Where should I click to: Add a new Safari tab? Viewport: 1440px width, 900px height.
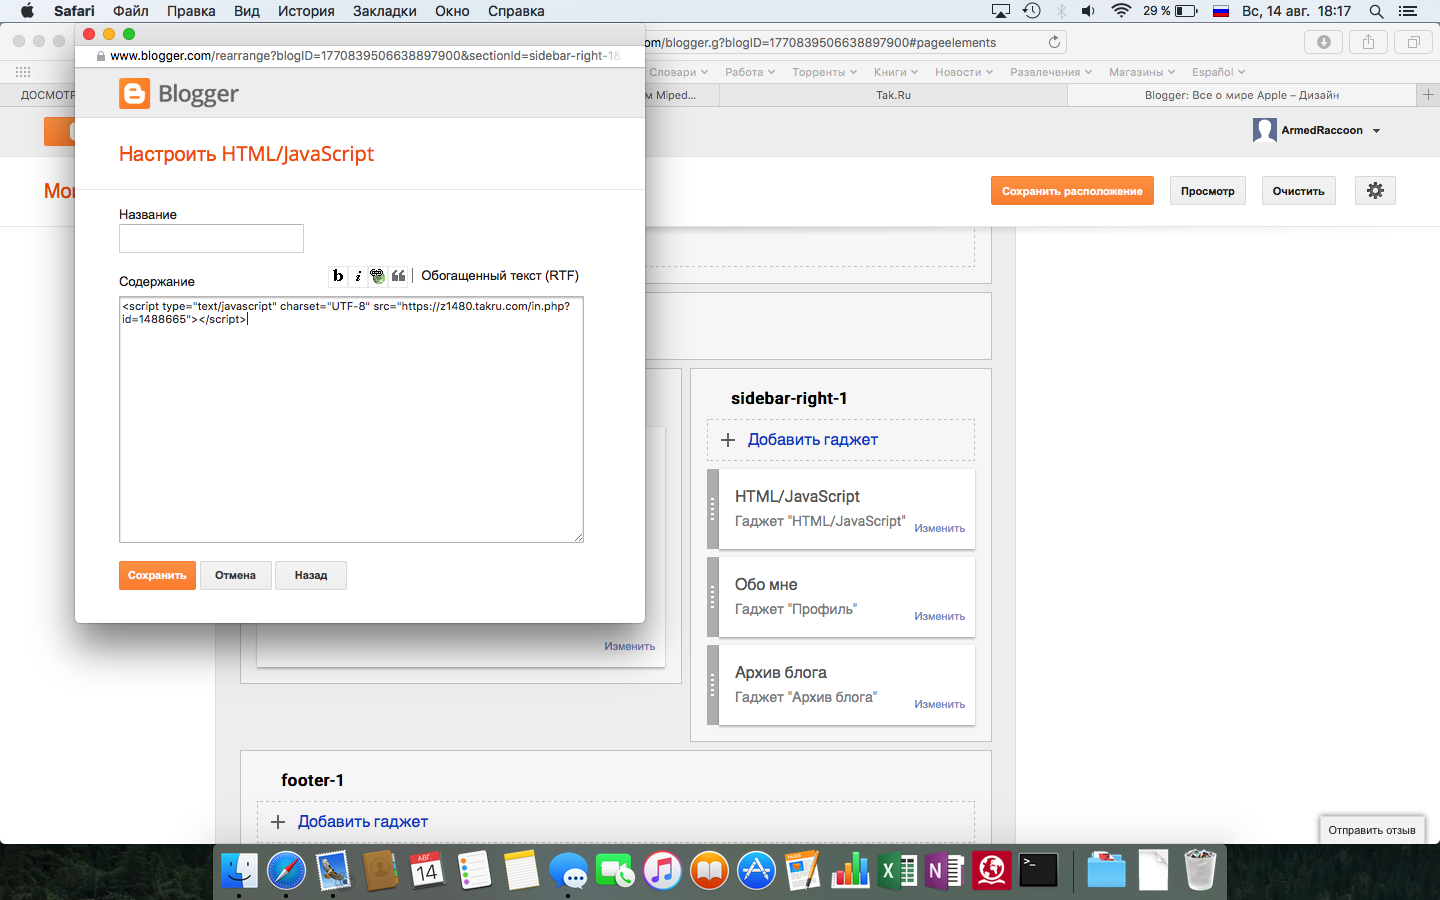click(x=1428, y=94)
